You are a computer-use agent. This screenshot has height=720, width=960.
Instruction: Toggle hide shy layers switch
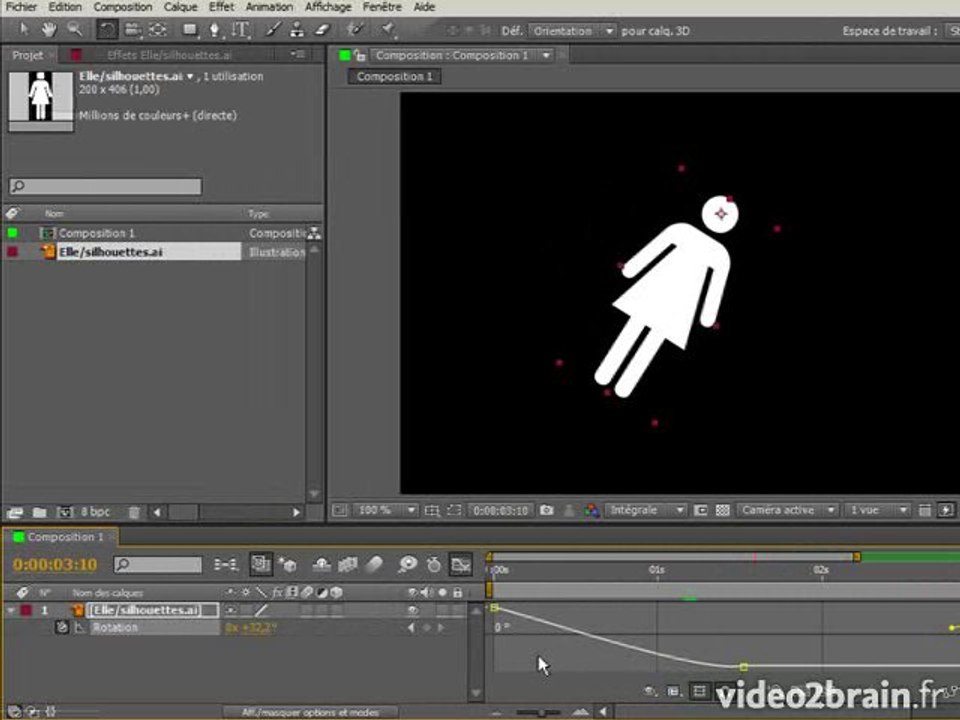[322, 564]
